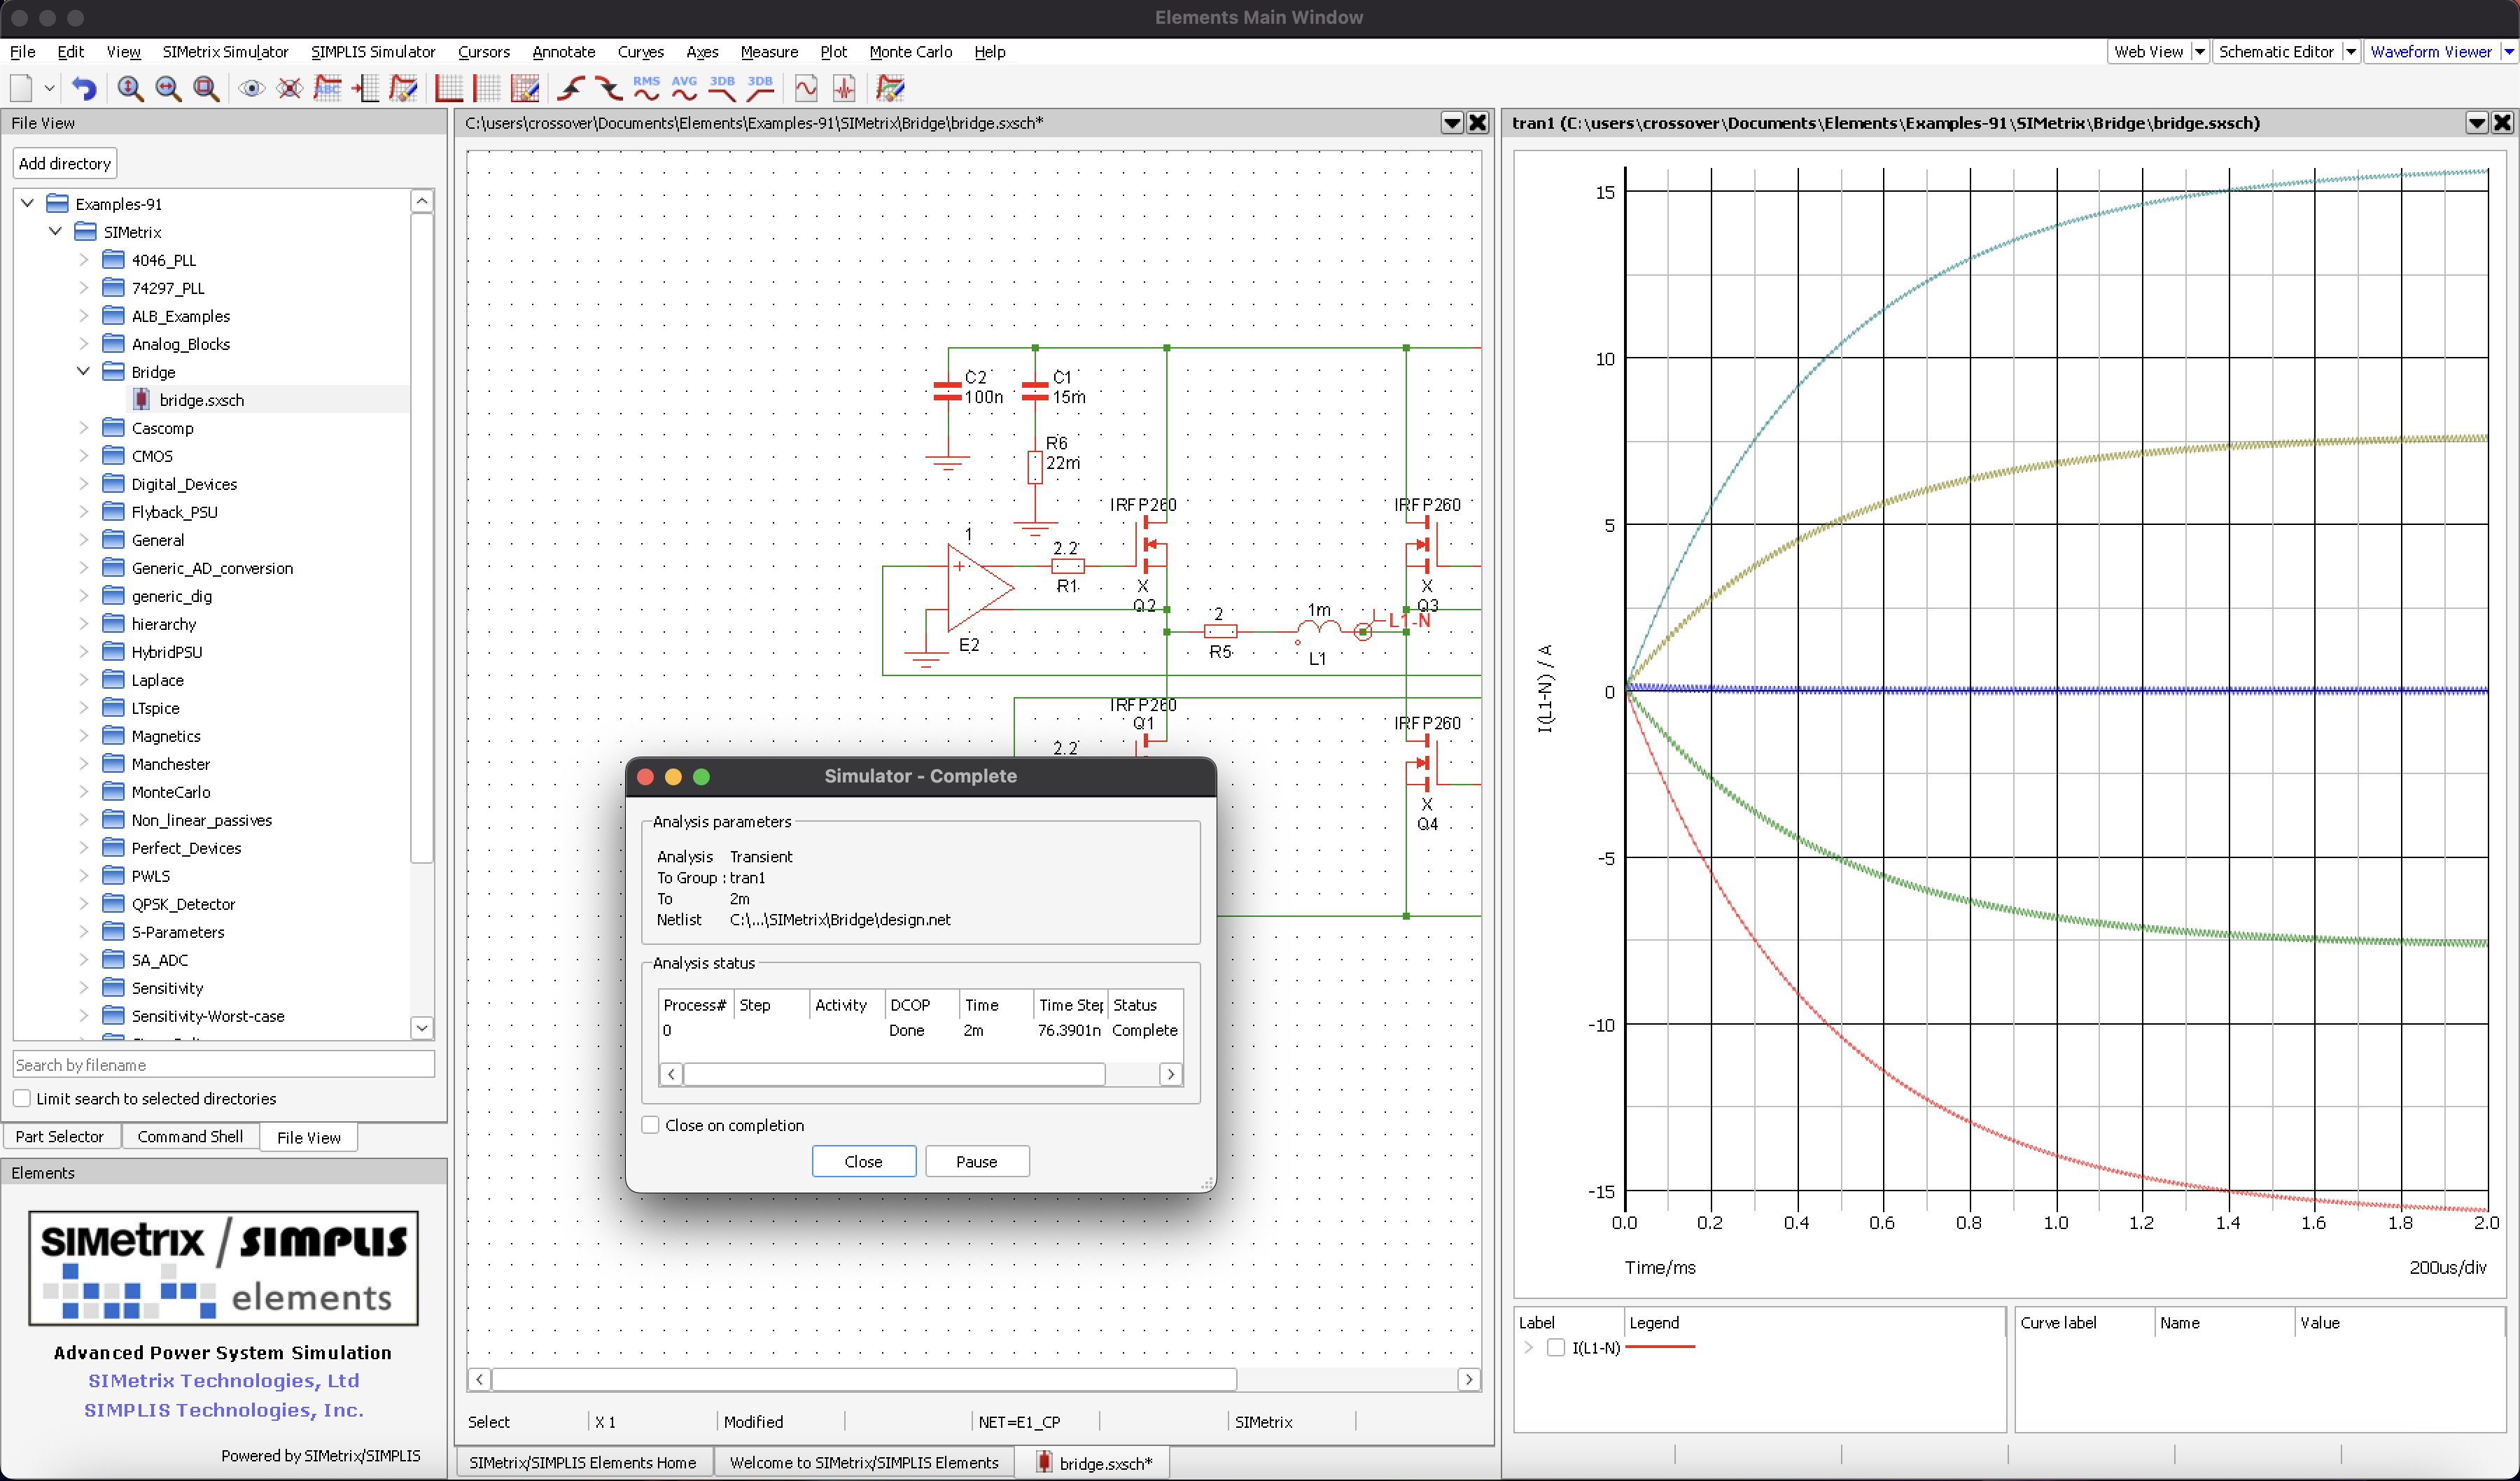This screenshot has height=1481, width=2520.
Task: Click the zoom-to-rectangle magnifier icon
Action: pyautogui.click(x=206, y=89)
